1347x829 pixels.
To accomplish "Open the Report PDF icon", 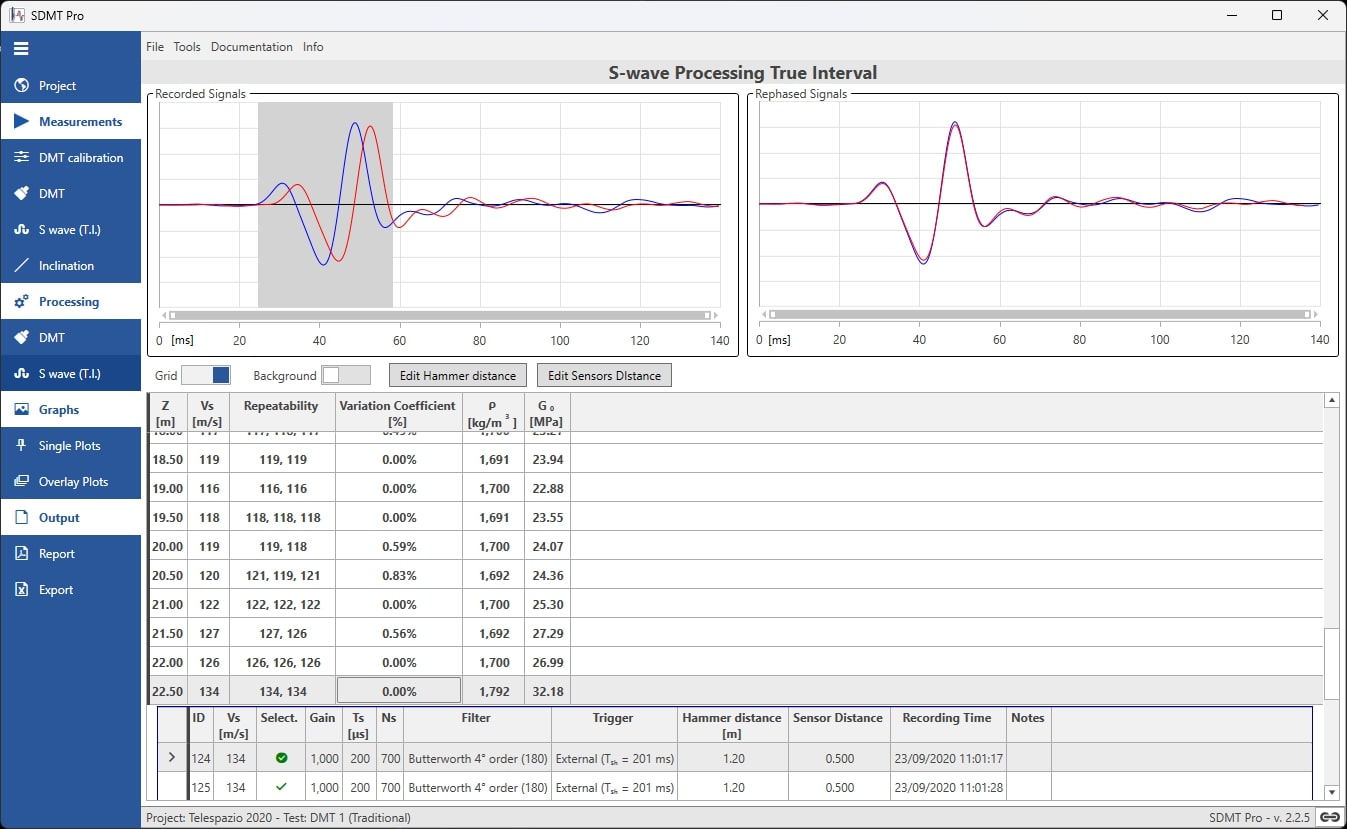I will tap(21, 554).
